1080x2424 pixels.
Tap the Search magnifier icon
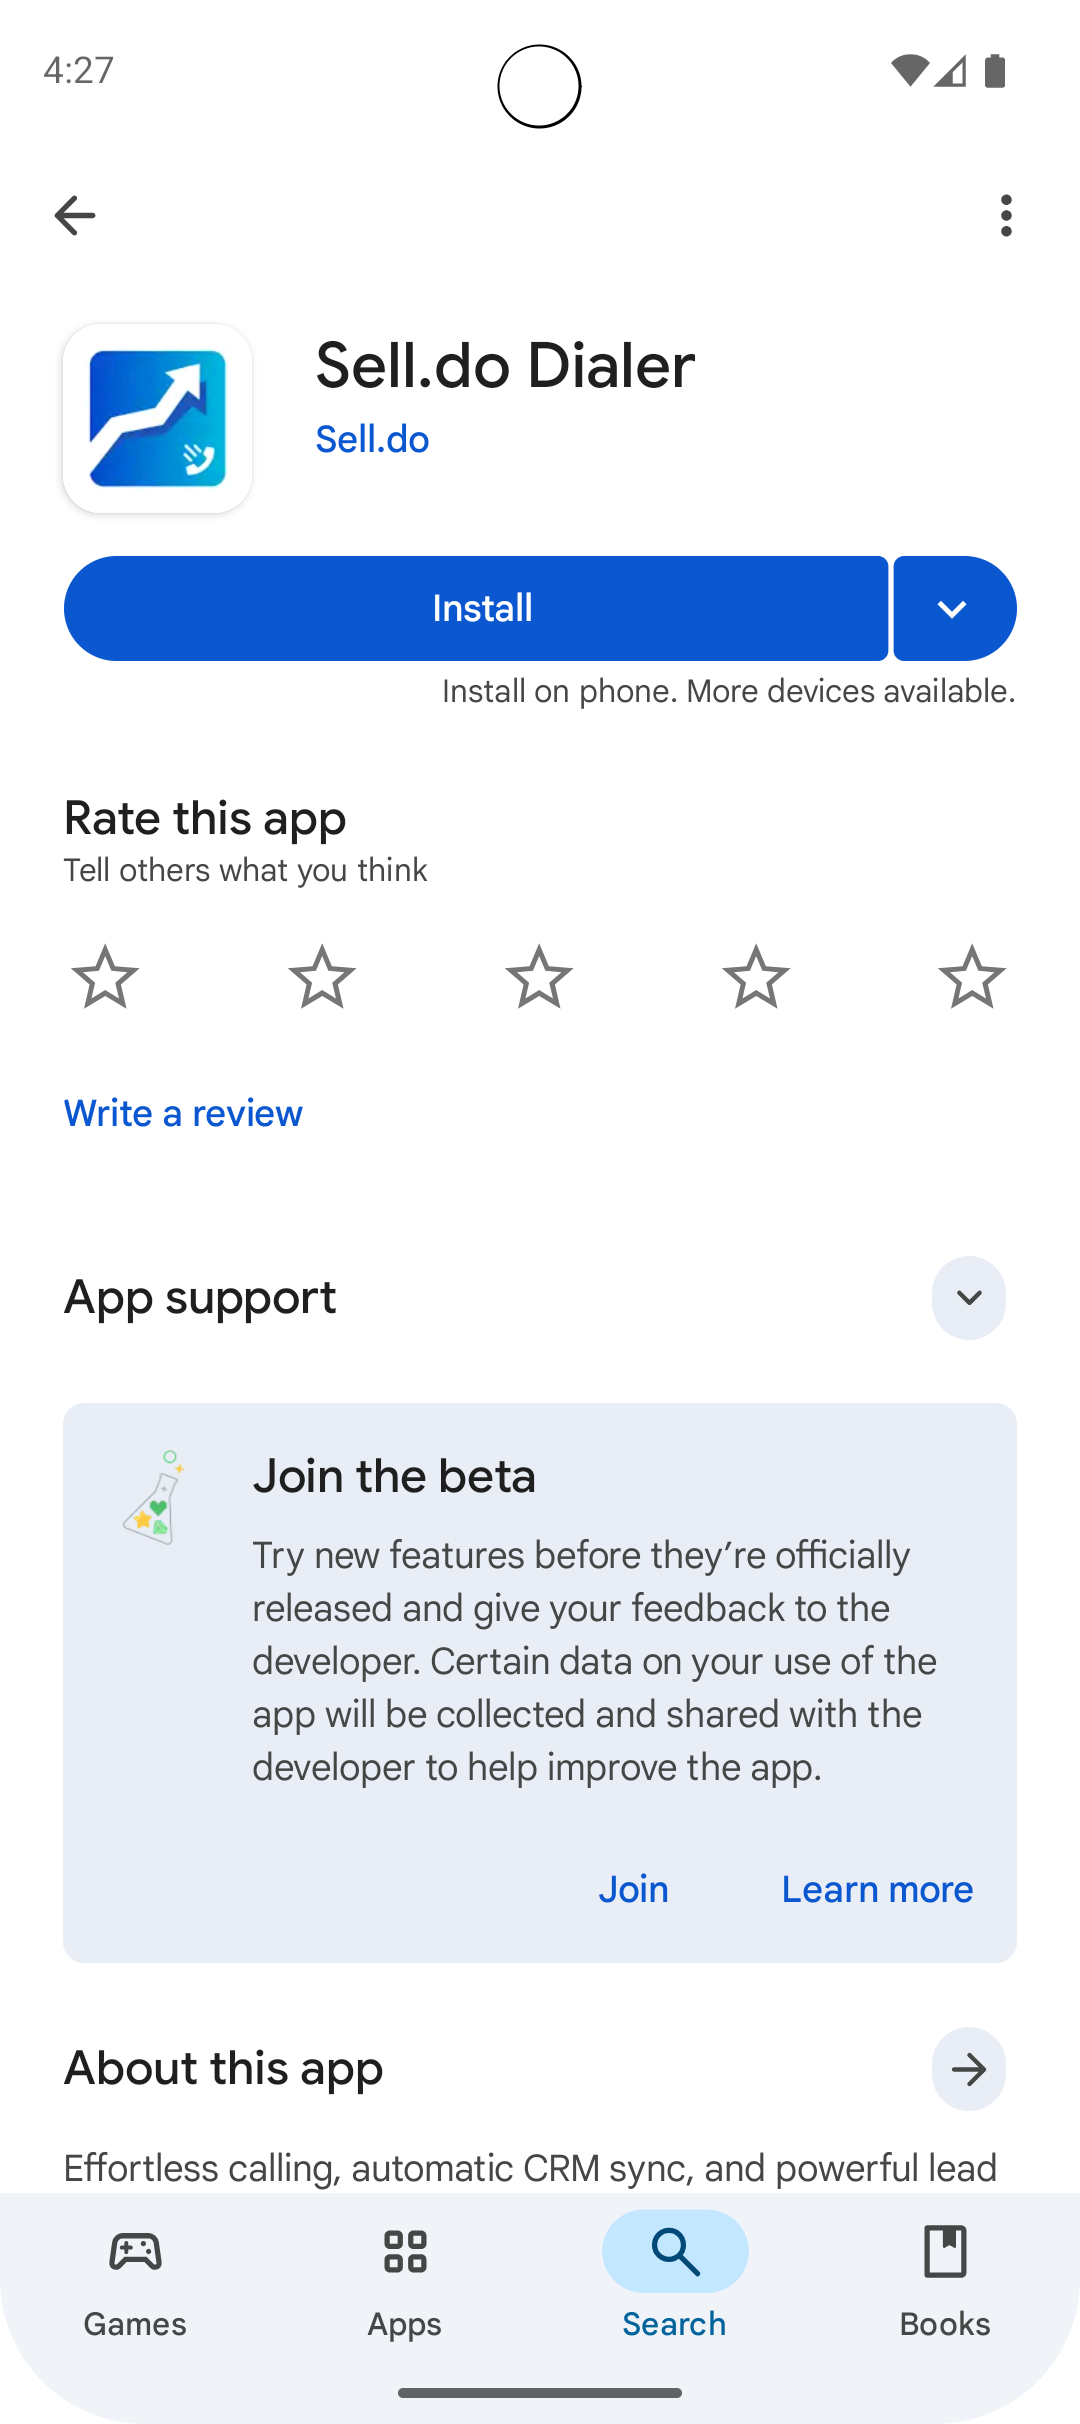[x=675, y=2253]
